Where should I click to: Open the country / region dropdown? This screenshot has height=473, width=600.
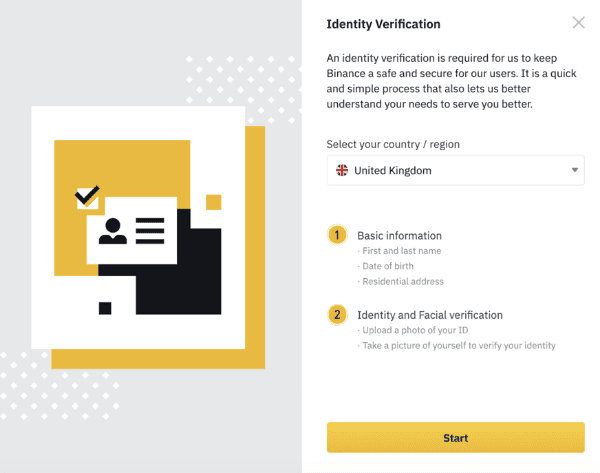(x=455, y=170)
